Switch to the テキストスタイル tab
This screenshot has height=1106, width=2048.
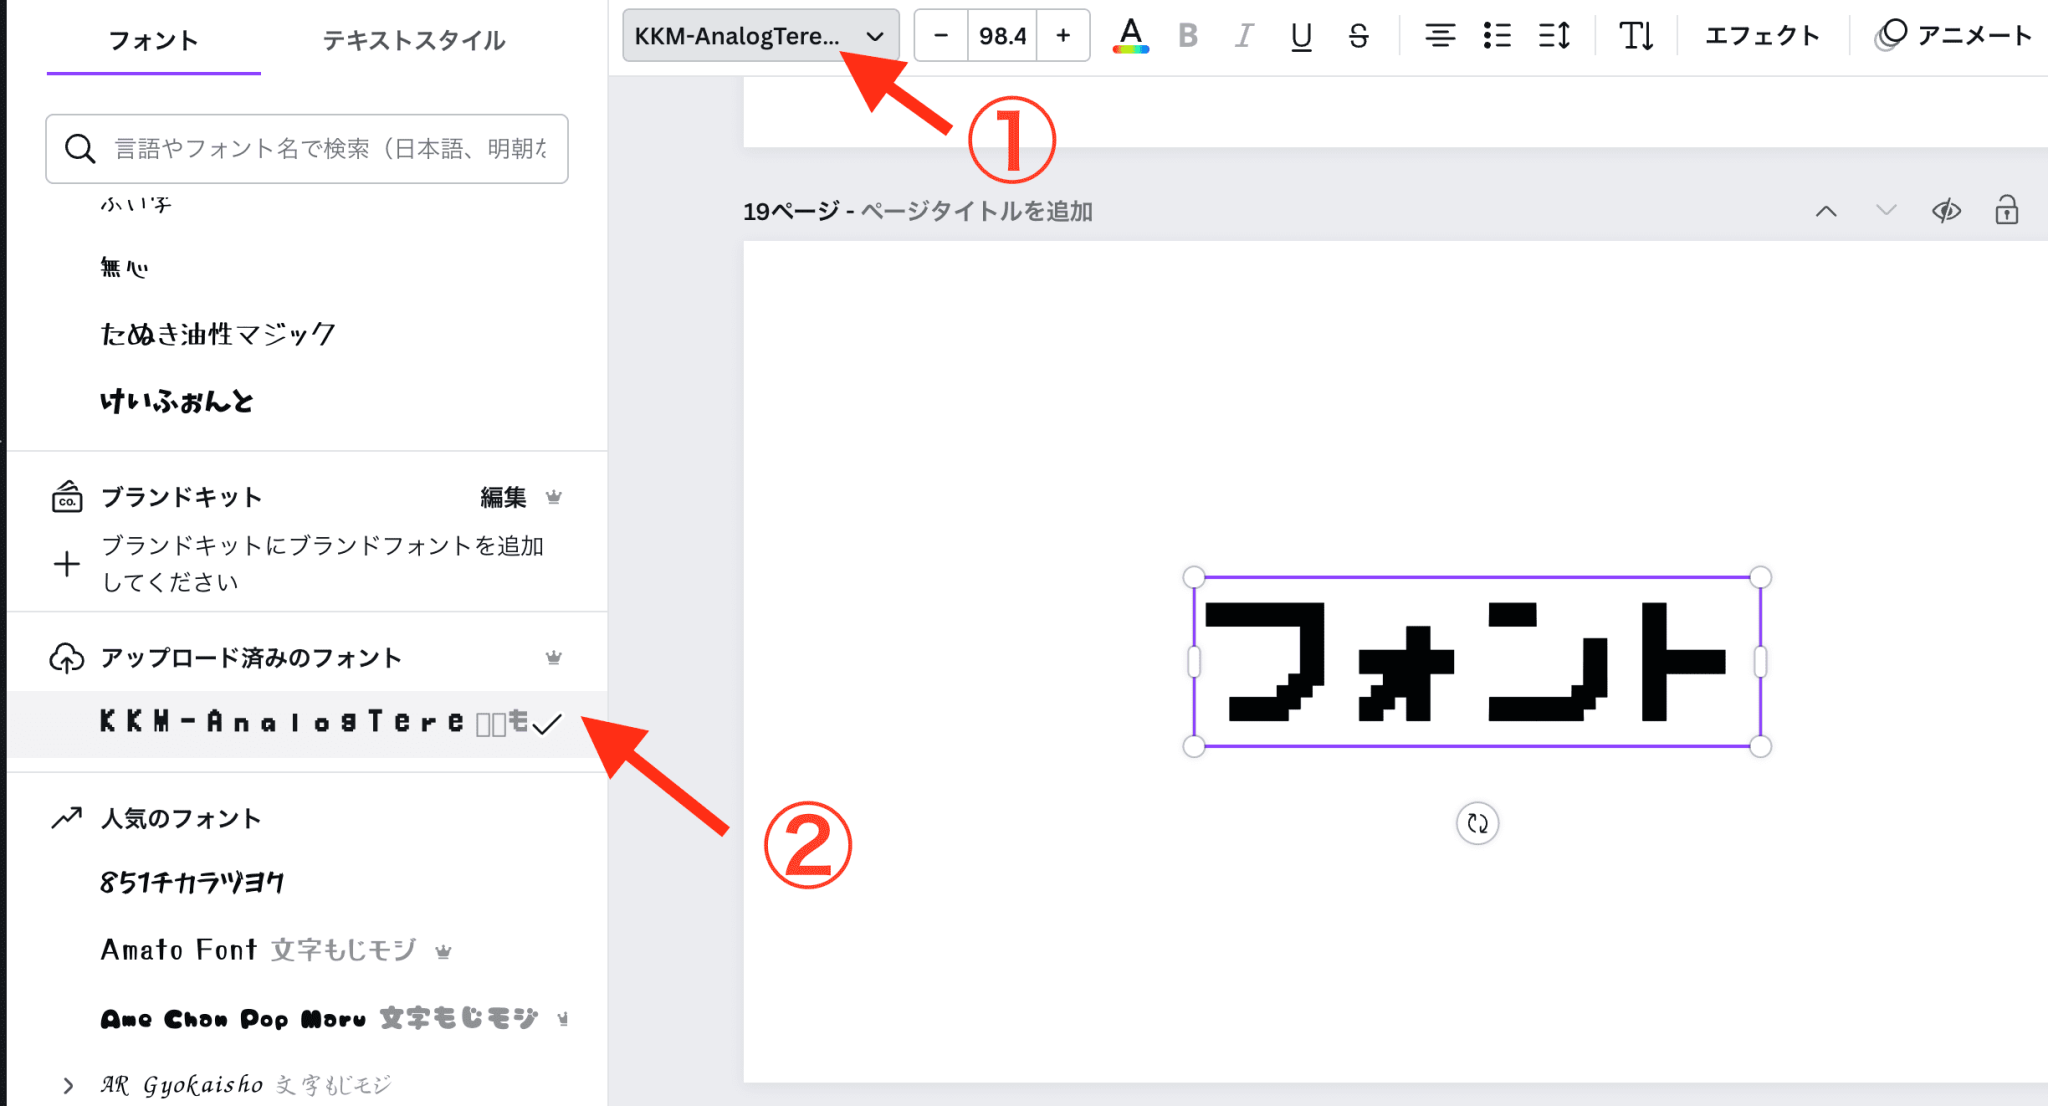[413, 41]
